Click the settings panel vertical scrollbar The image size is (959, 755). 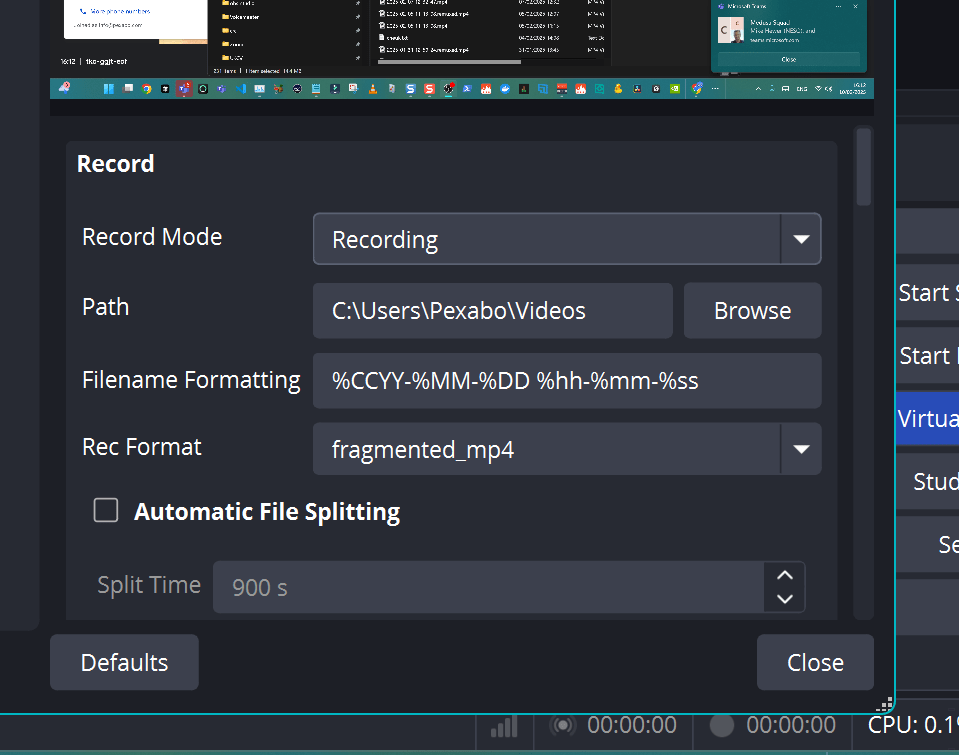(x=863, y=166)
